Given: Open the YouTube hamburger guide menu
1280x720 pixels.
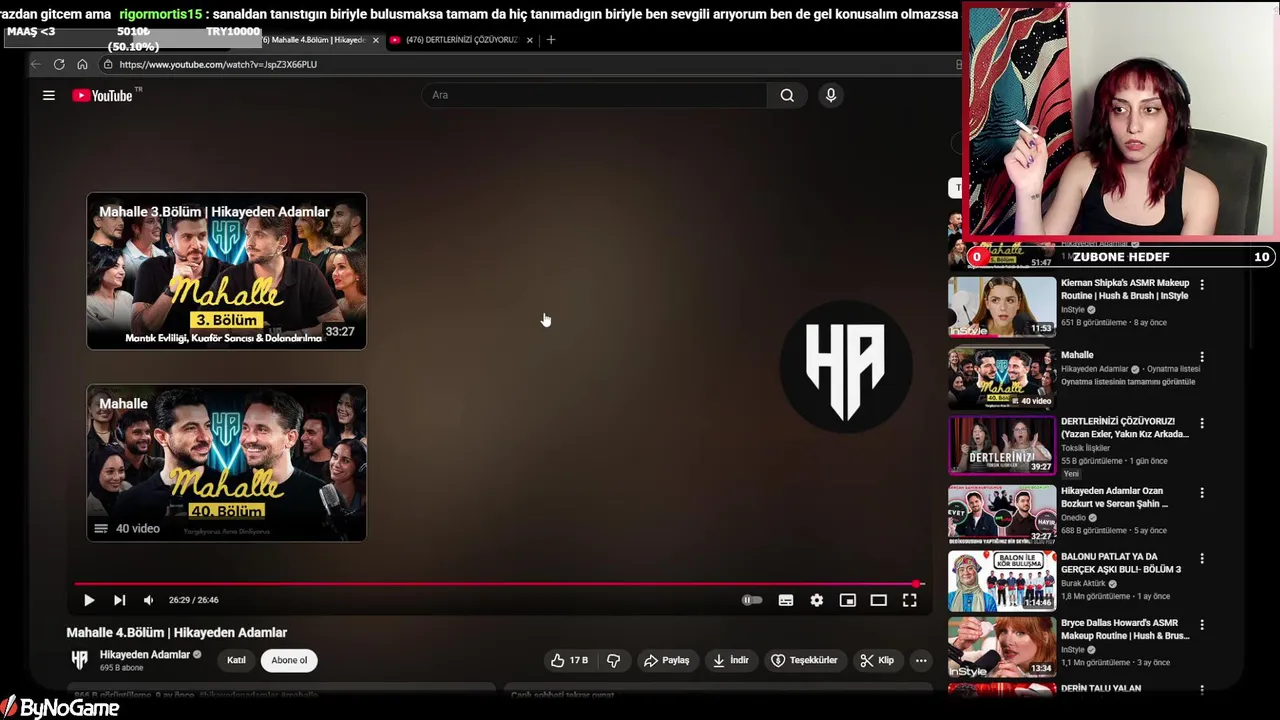Looking at the screenshot, I should (48, 95).
